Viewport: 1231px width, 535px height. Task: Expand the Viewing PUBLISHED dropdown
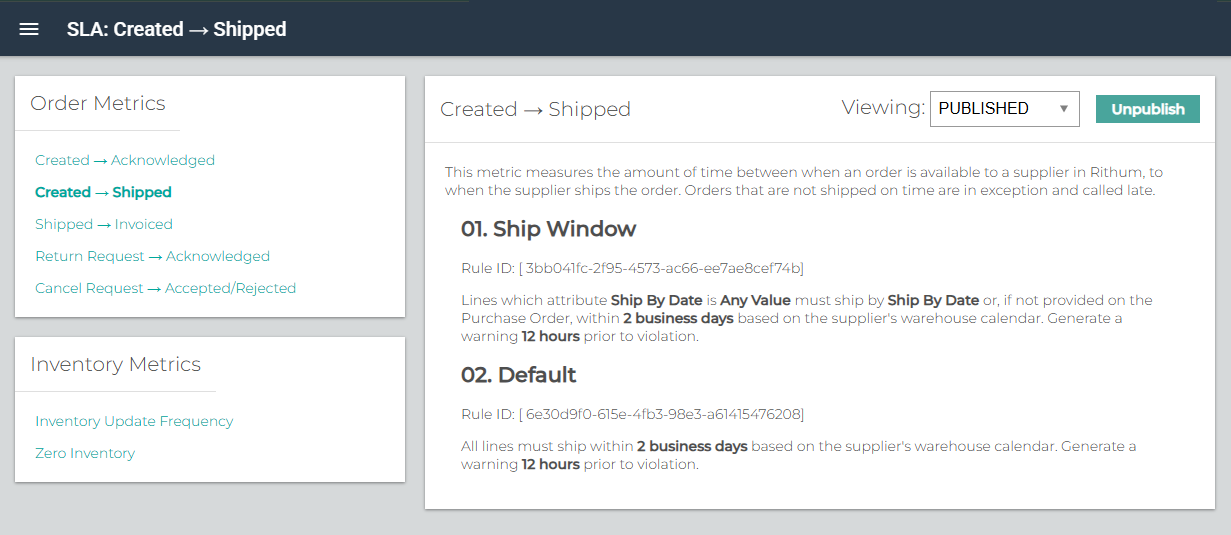1004,108
